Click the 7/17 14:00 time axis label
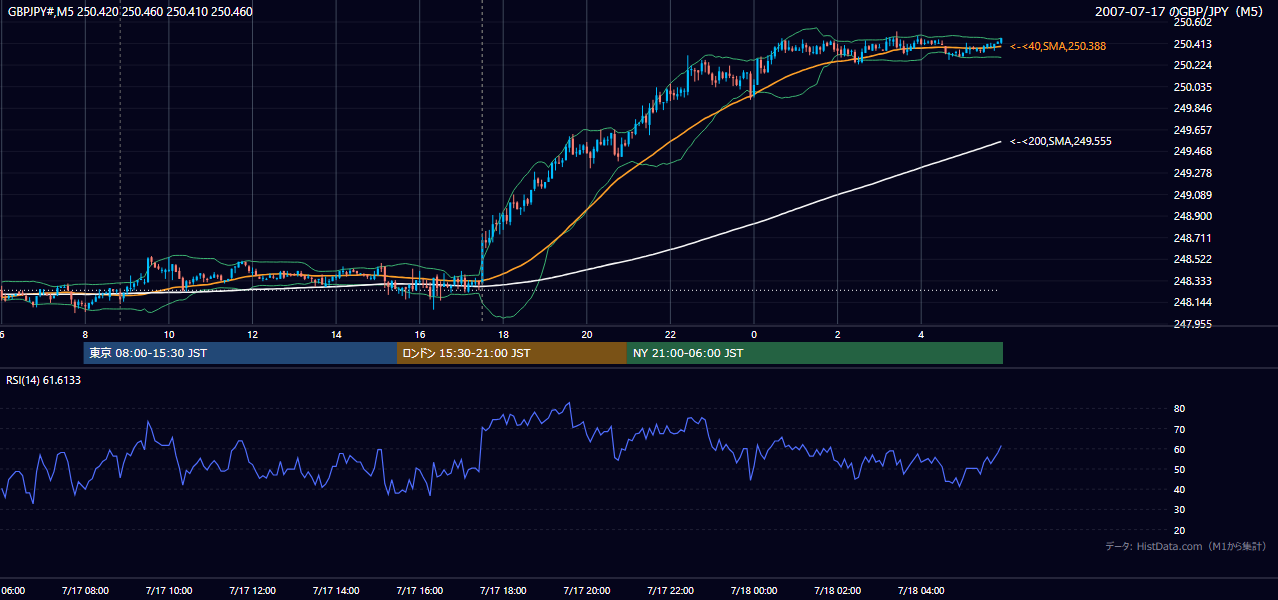The image size is (1278, 600). [336, 590]
